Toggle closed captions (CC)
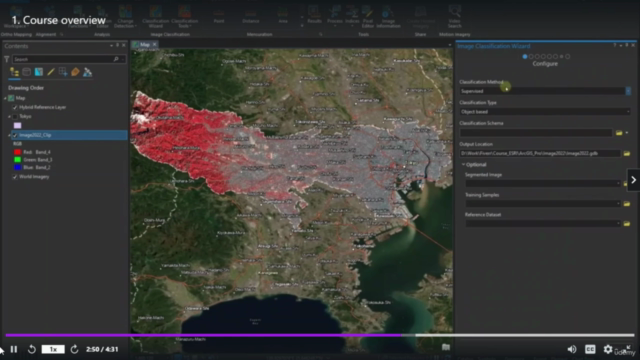The width and height of the screenshot is (640, 360). (x=590, y=349)
